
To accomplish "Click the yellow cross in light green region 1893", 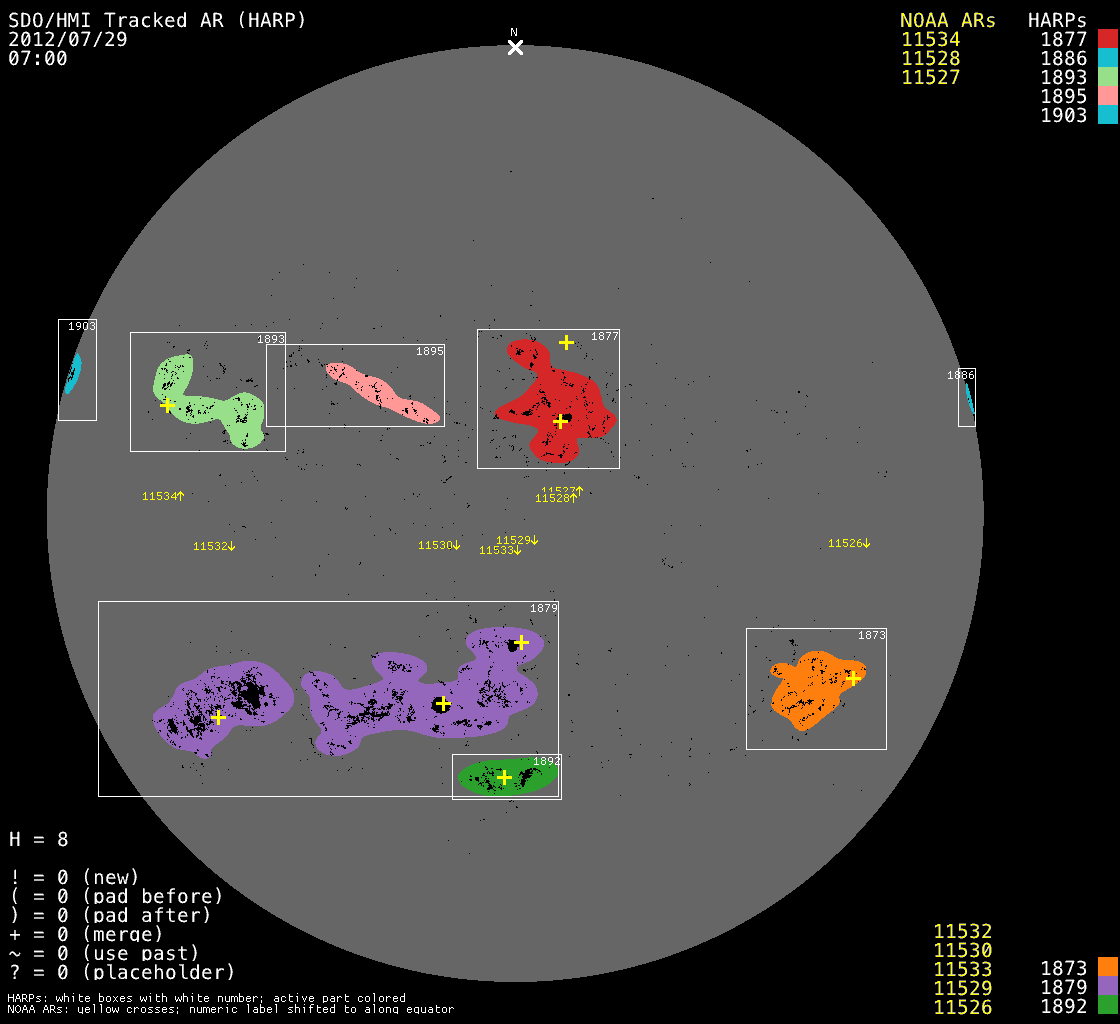I will [x=167, y=405].
